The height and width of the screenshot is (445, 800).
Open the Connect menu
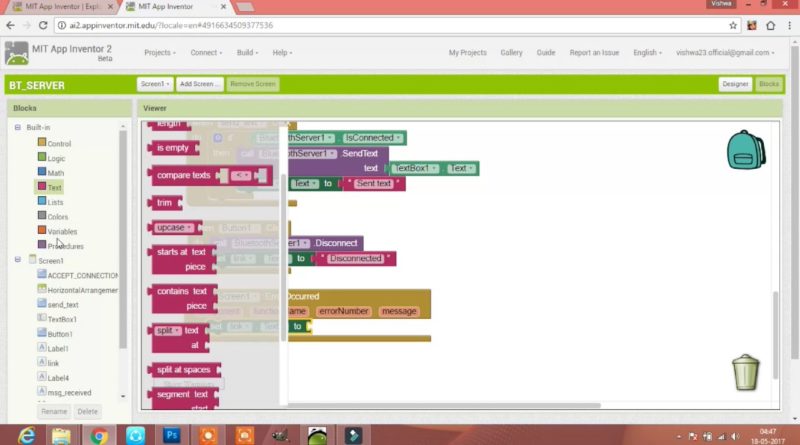[x=206, y=53]
